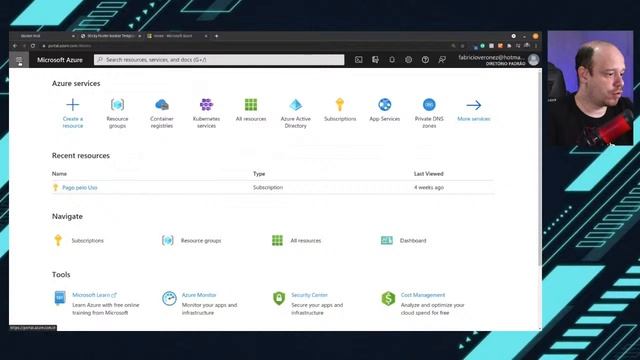Image resolution: width=640 pixels, height=360 pixels.
Task: Click the Dashboard icon in Navigate
Action: click(387, 240)
